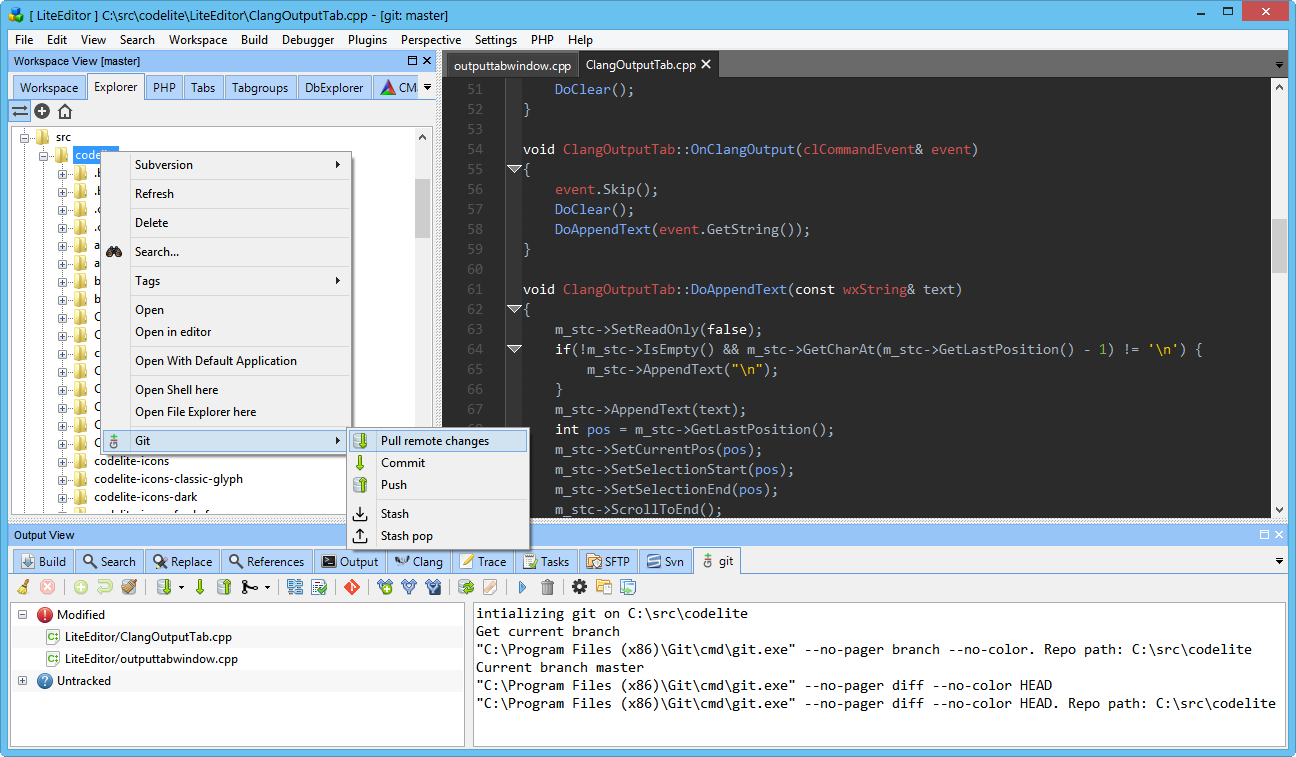Open git settings with the gear icon

click(579, 587)
